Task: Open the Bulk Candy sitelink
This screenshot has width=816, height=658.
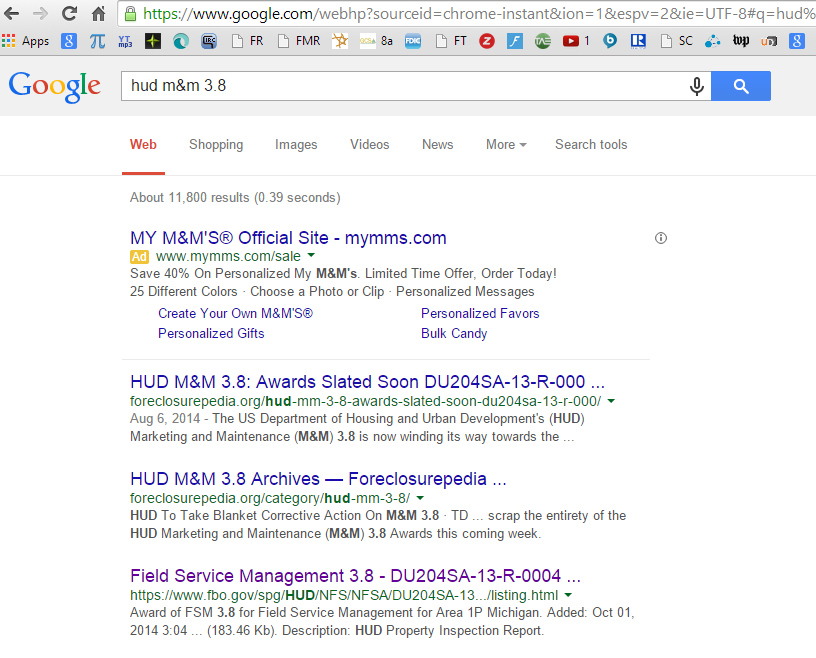Action: click(454, 333)
